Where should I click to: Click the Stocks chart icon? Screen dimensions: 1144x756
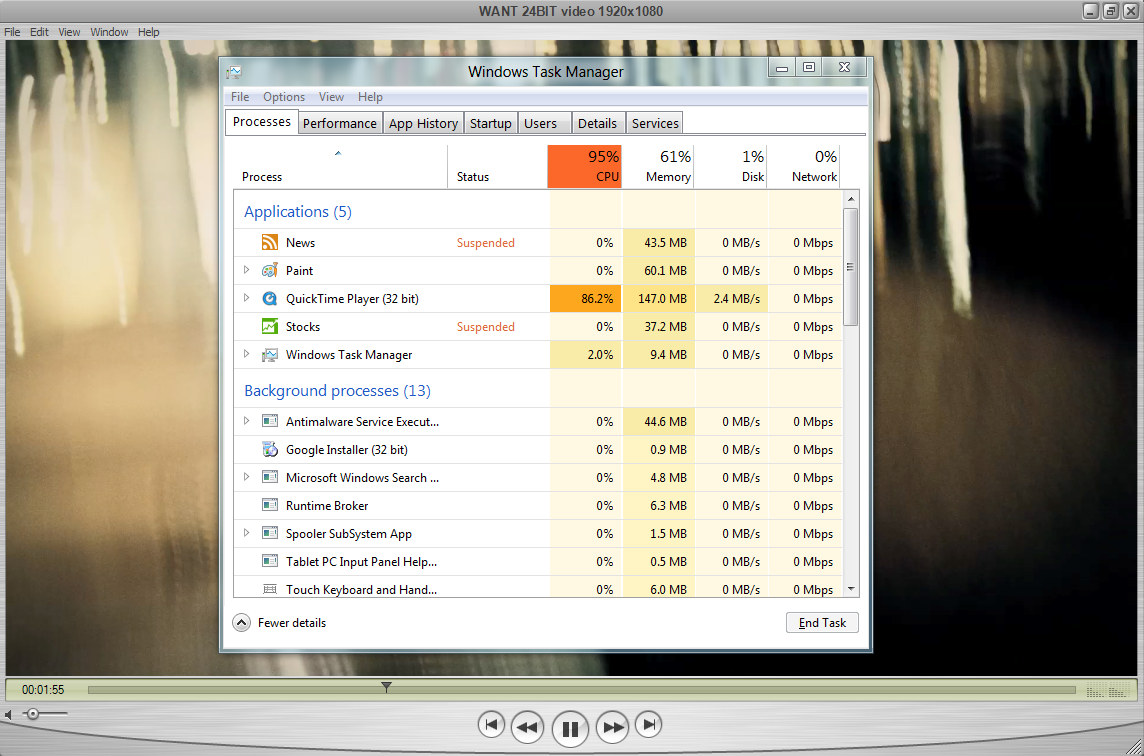point(270,326)
